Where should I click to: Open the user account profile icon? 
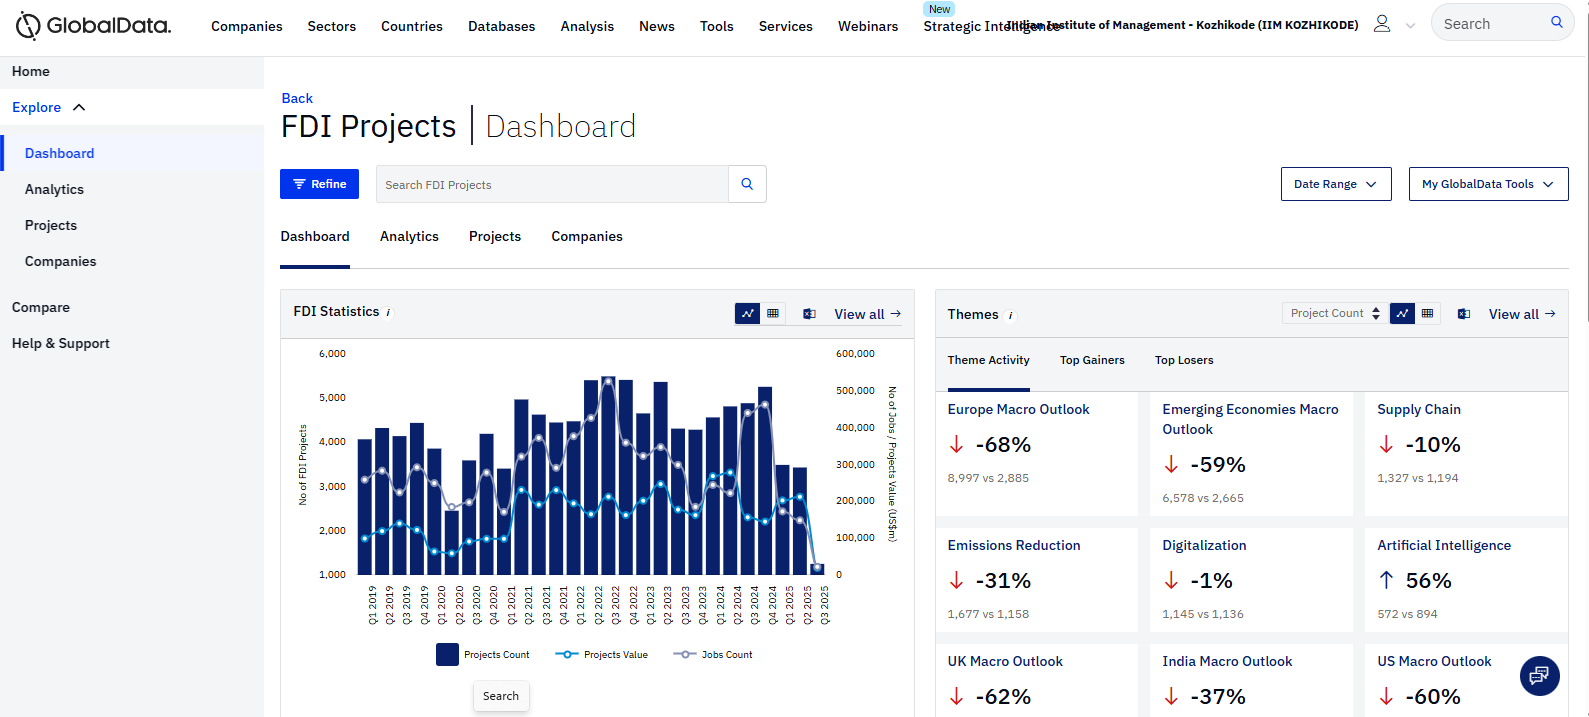click(1382, 24)
